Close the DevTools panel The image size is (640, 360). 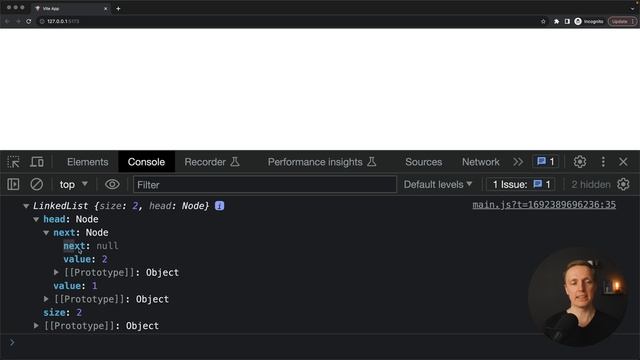pyautogui.click(x=623, y=162)
